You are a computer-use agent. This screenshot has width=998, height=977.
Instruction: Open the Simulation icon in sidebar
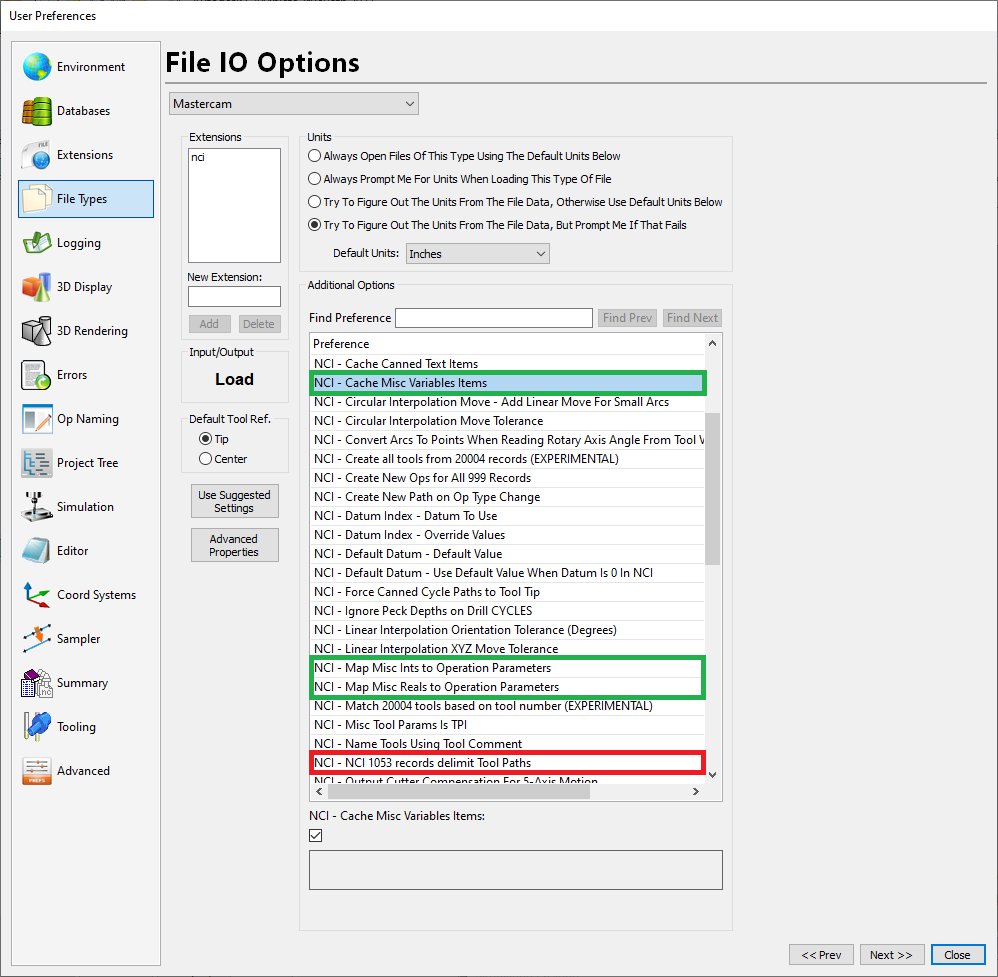pos(37,507)
